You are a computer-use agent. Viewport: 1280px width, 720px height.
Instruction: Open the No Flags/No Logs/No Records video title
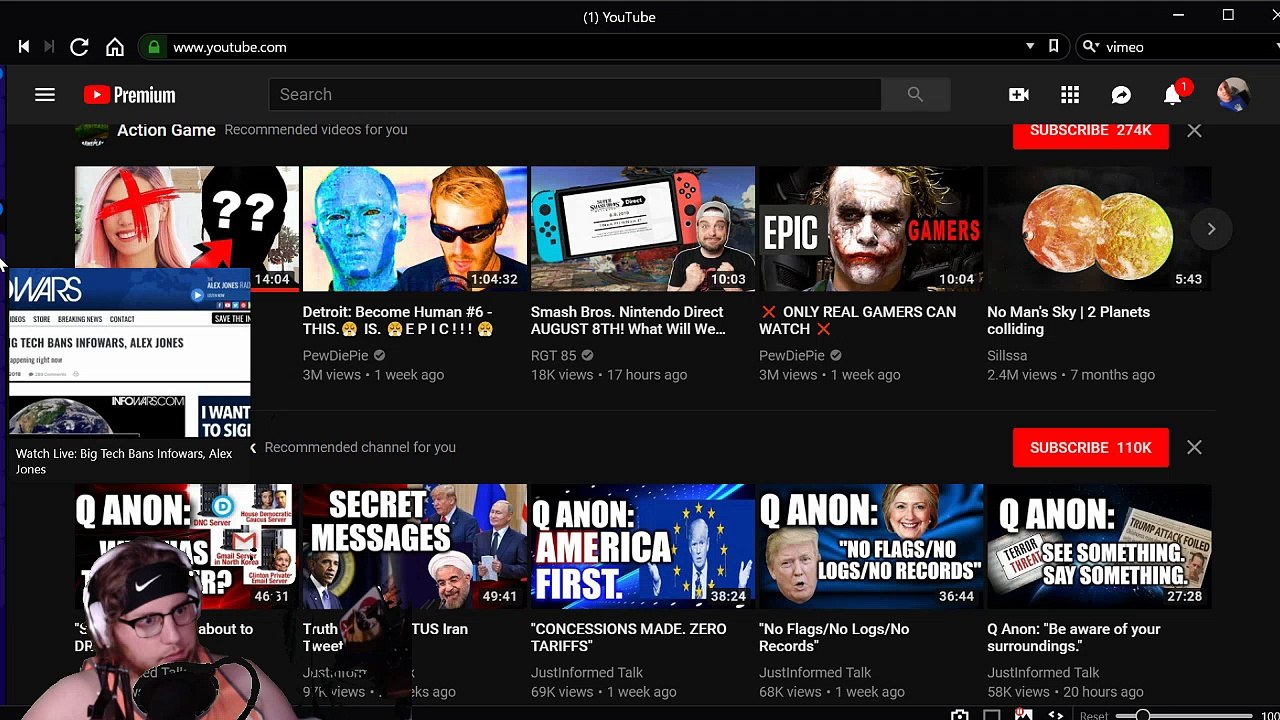(834, 637)
